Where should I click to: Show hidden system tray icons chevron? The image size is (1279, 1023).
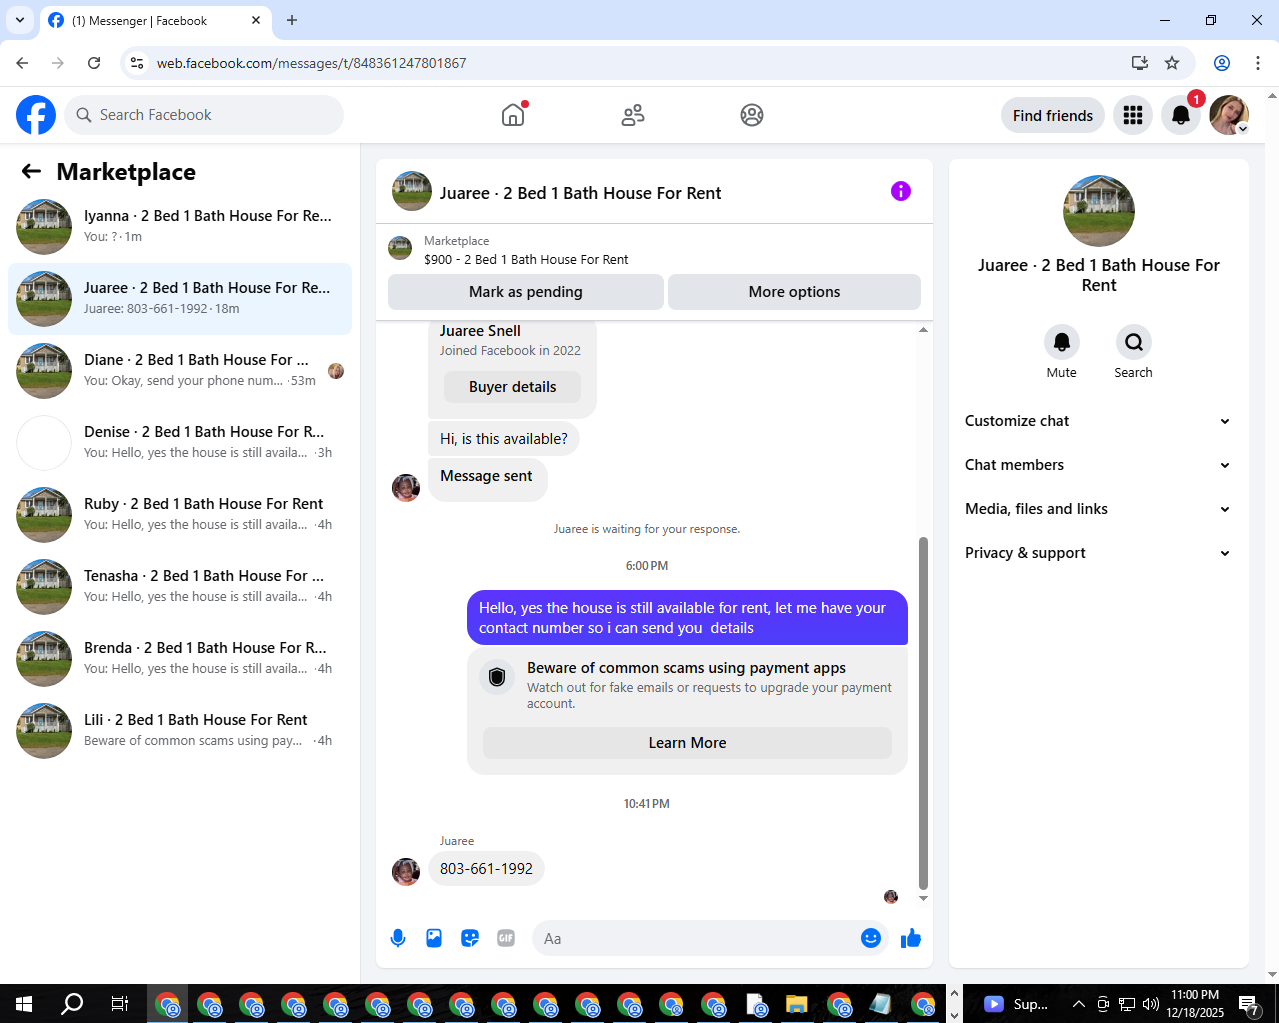[1078, 1004]
